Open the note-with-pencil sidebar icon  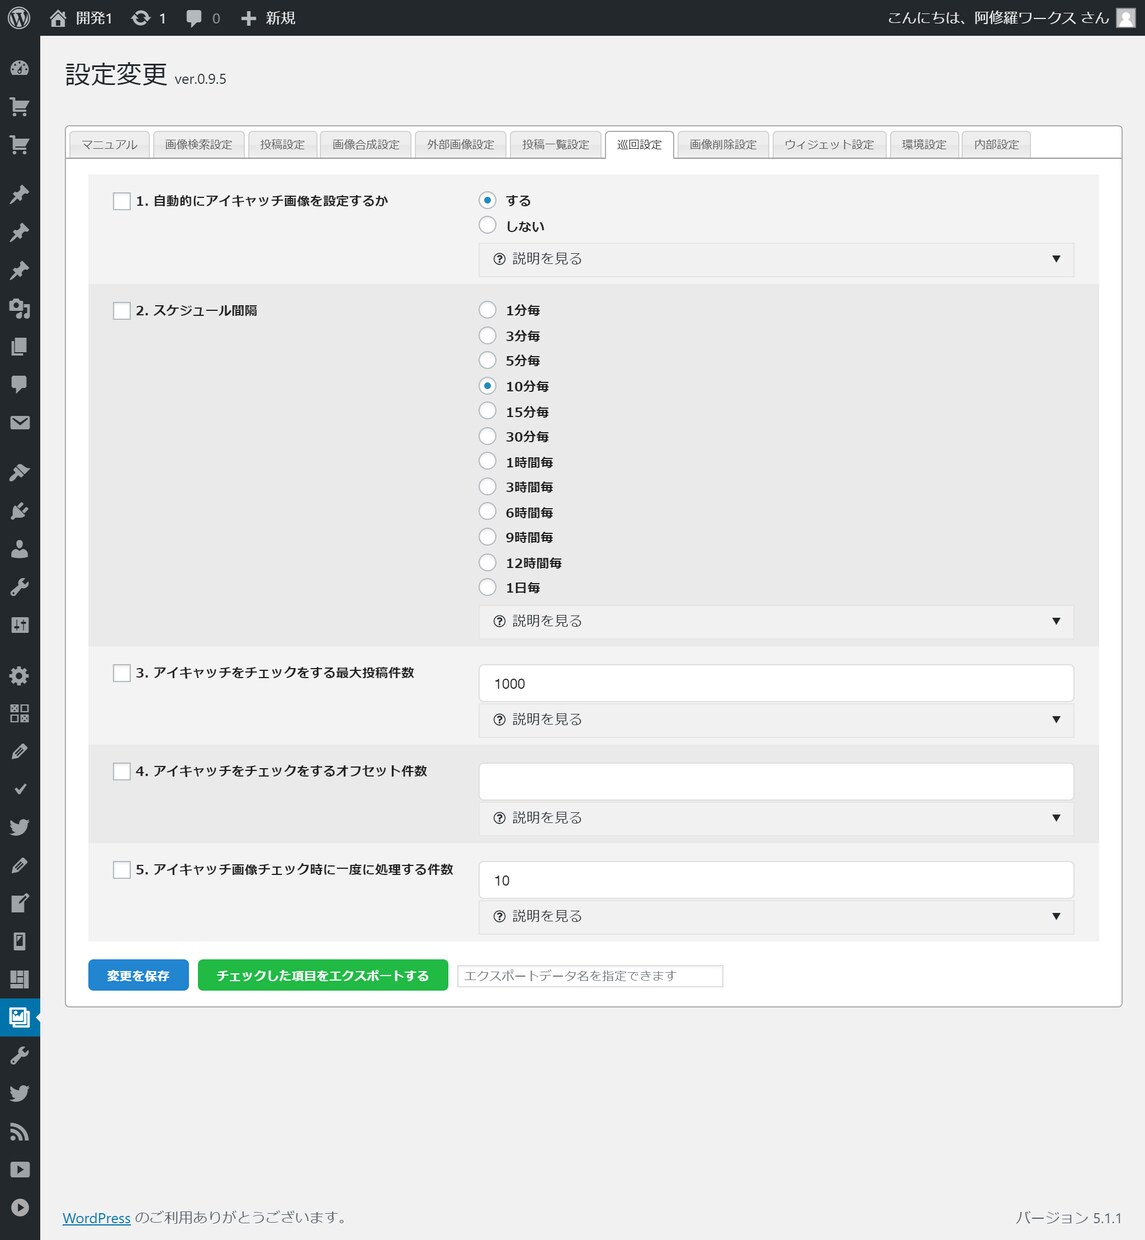[19, 903]
